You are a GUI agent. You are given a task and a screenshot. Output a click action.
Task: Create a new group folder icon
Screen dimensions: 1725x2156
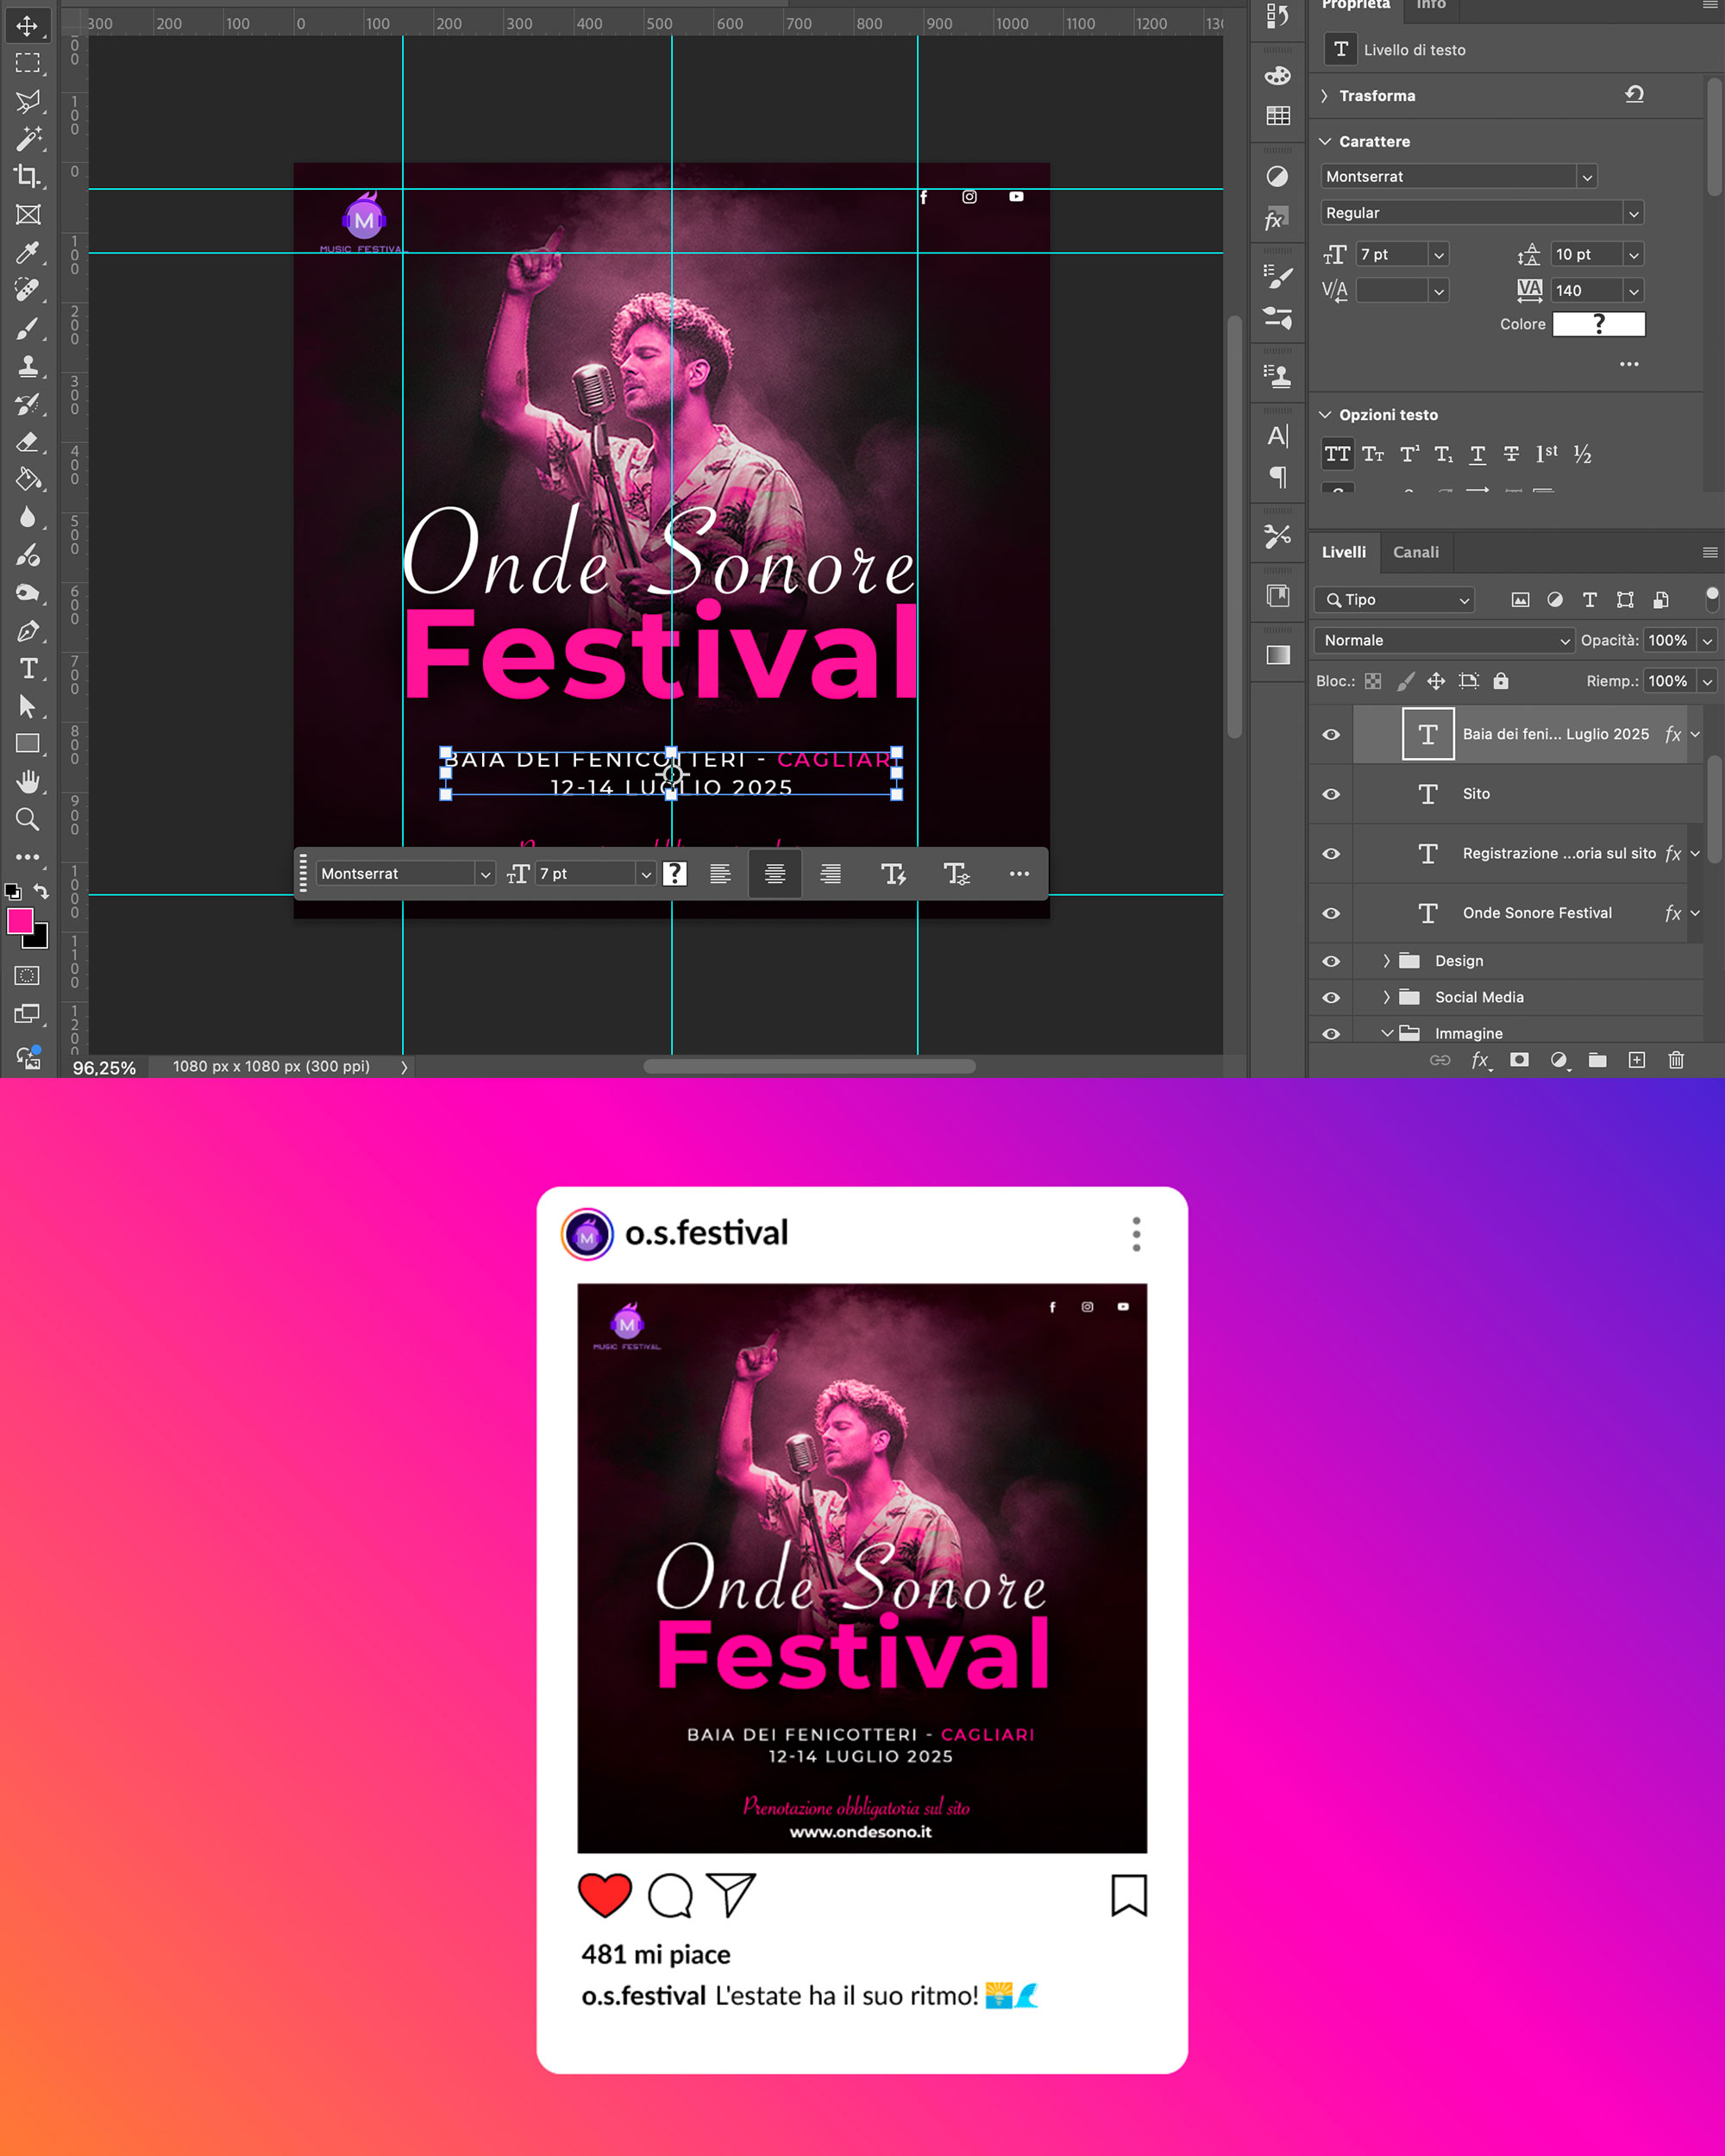click(x=1597, y=1060)
